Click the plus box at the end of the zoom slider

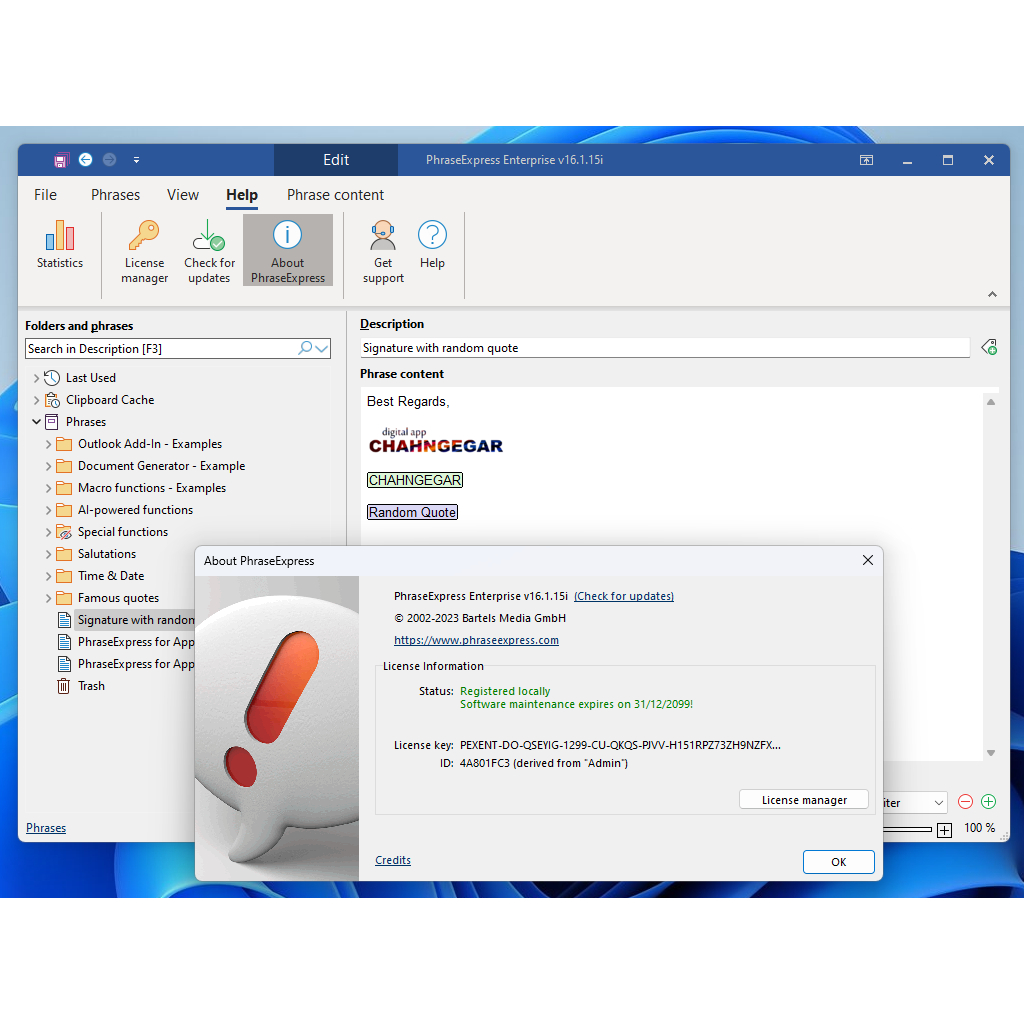pyautogui.click(x=944, y=830)
